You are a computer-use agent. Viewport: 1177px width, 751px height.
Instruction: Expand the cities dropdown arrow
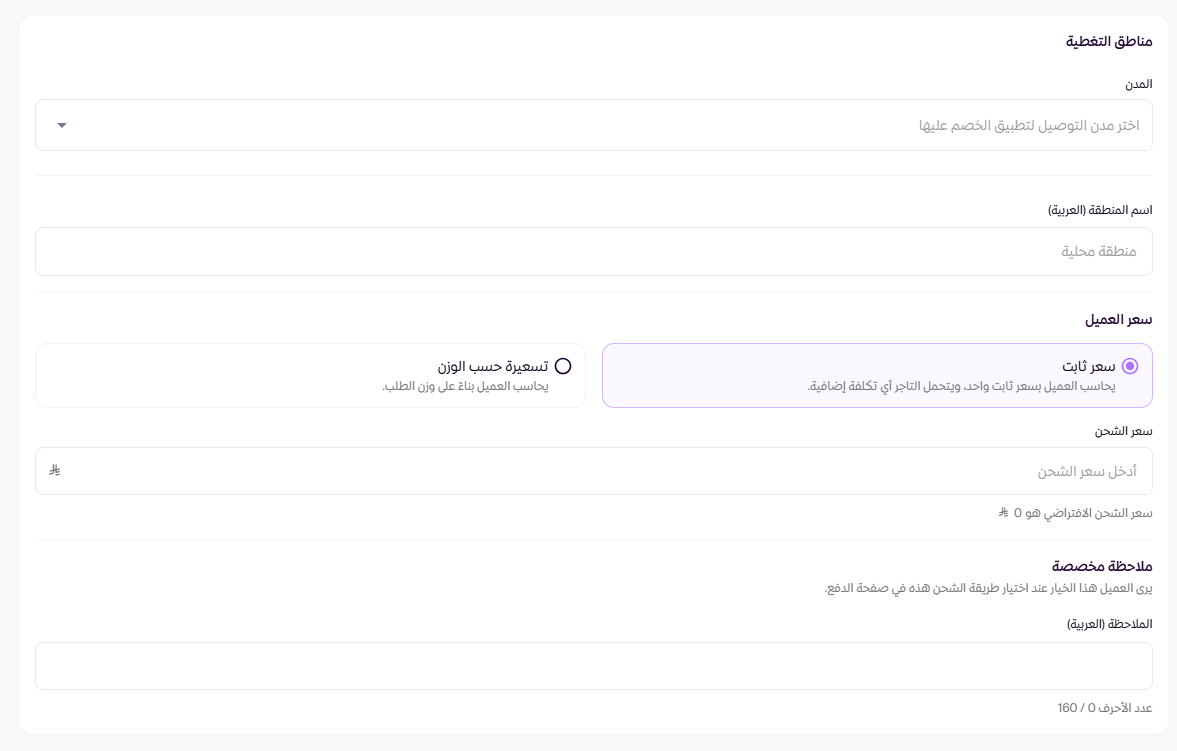(62, 125)
